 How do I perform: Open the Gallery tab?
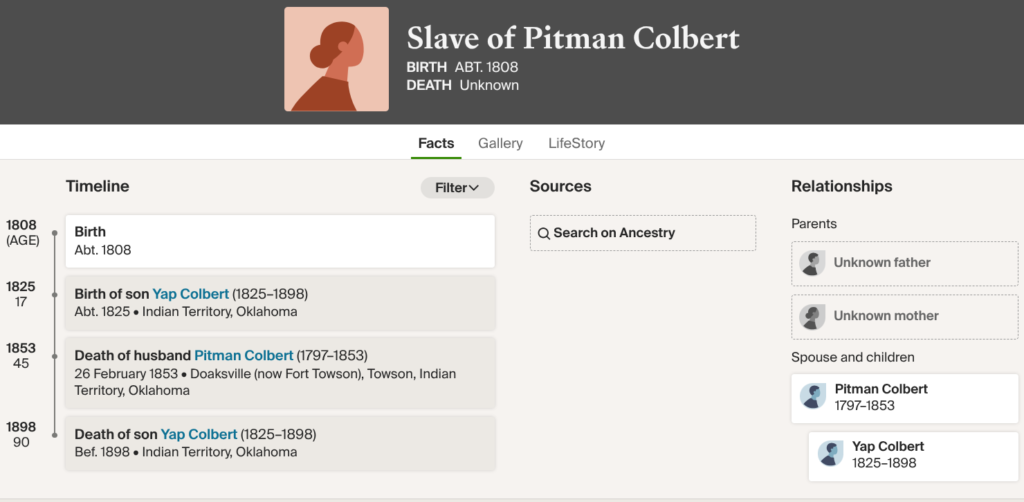click(500, 143)
